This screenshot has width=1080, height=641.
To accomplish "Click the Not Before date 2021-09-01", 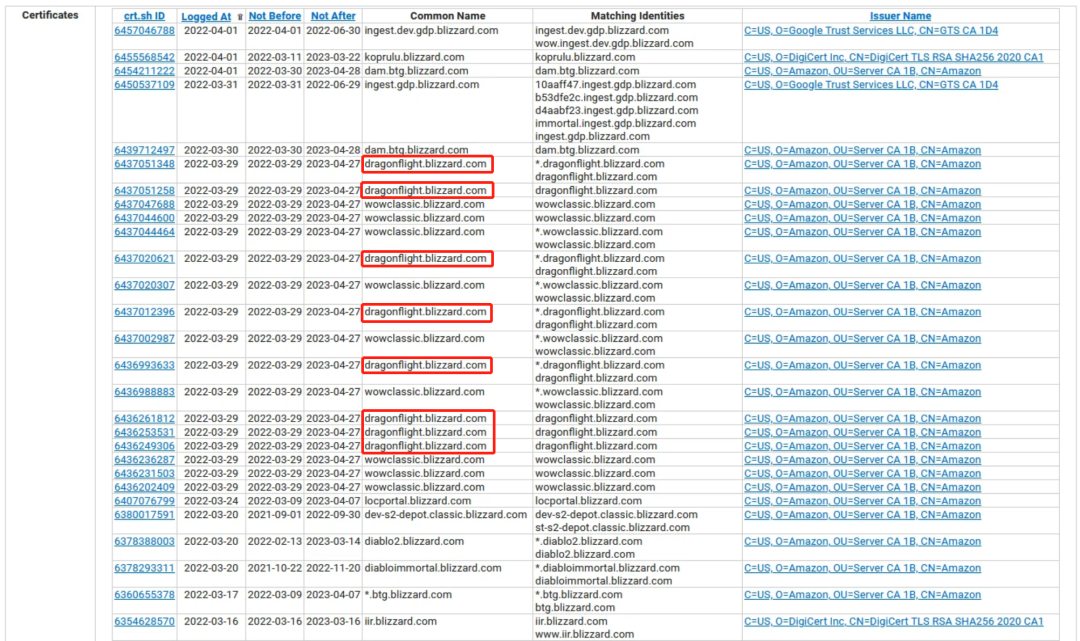I will coord(275,515).
